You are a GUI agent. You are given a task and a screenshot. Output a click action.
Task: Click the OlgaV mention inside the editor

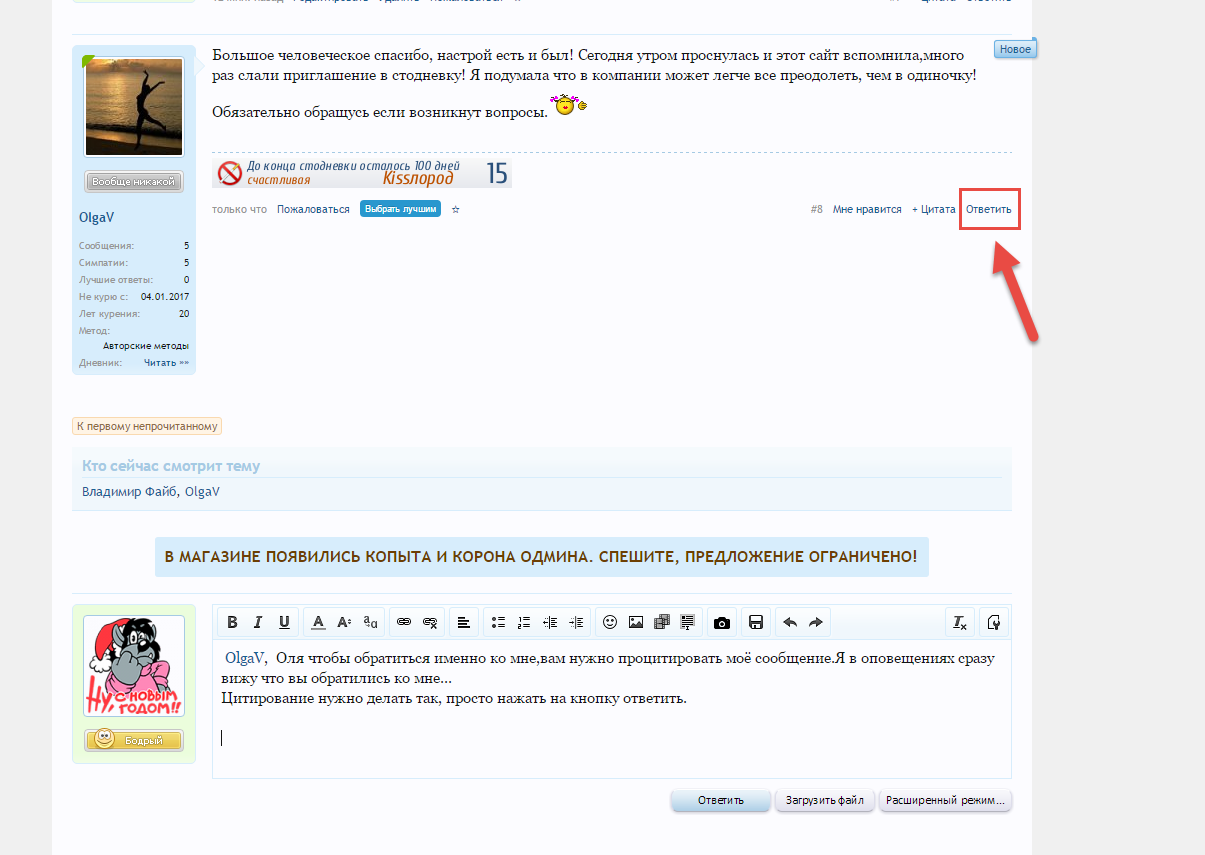coord(244,658)
